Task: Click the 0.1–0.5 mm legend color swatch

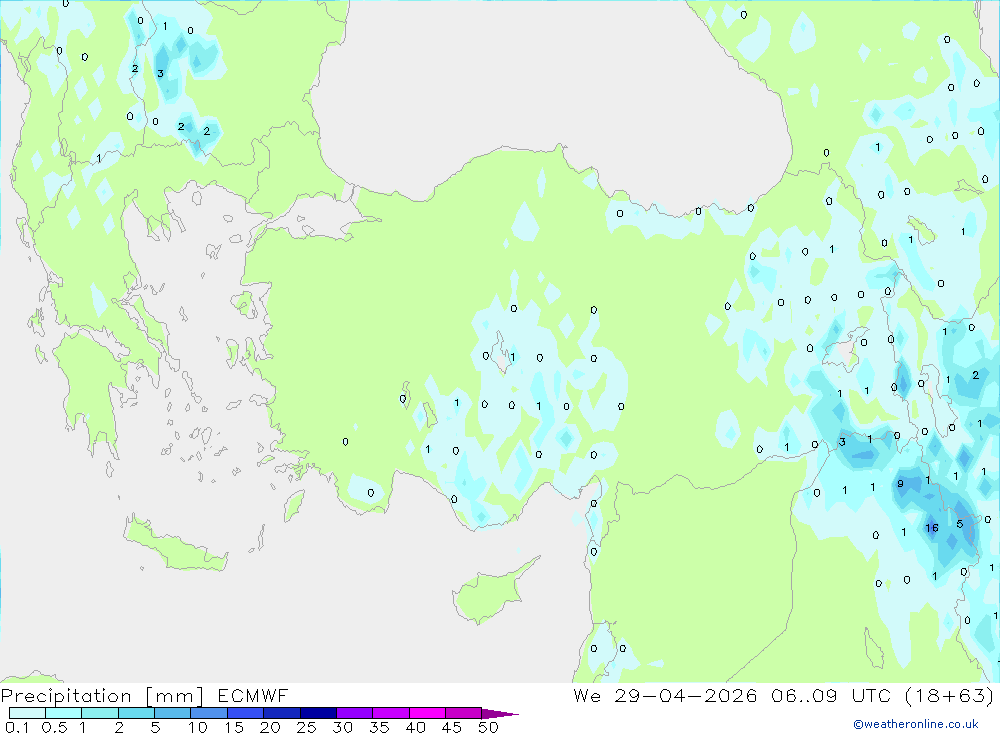Action: 27,713
